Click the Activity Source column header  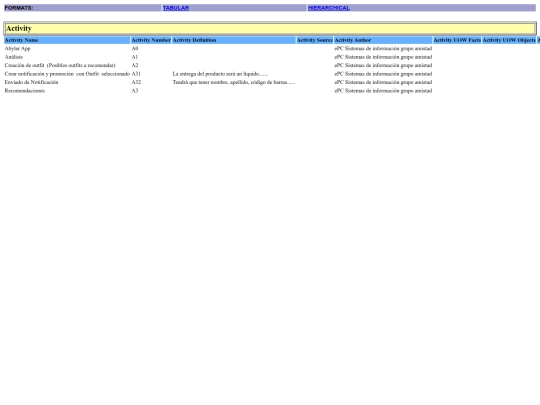click(315, 40)
